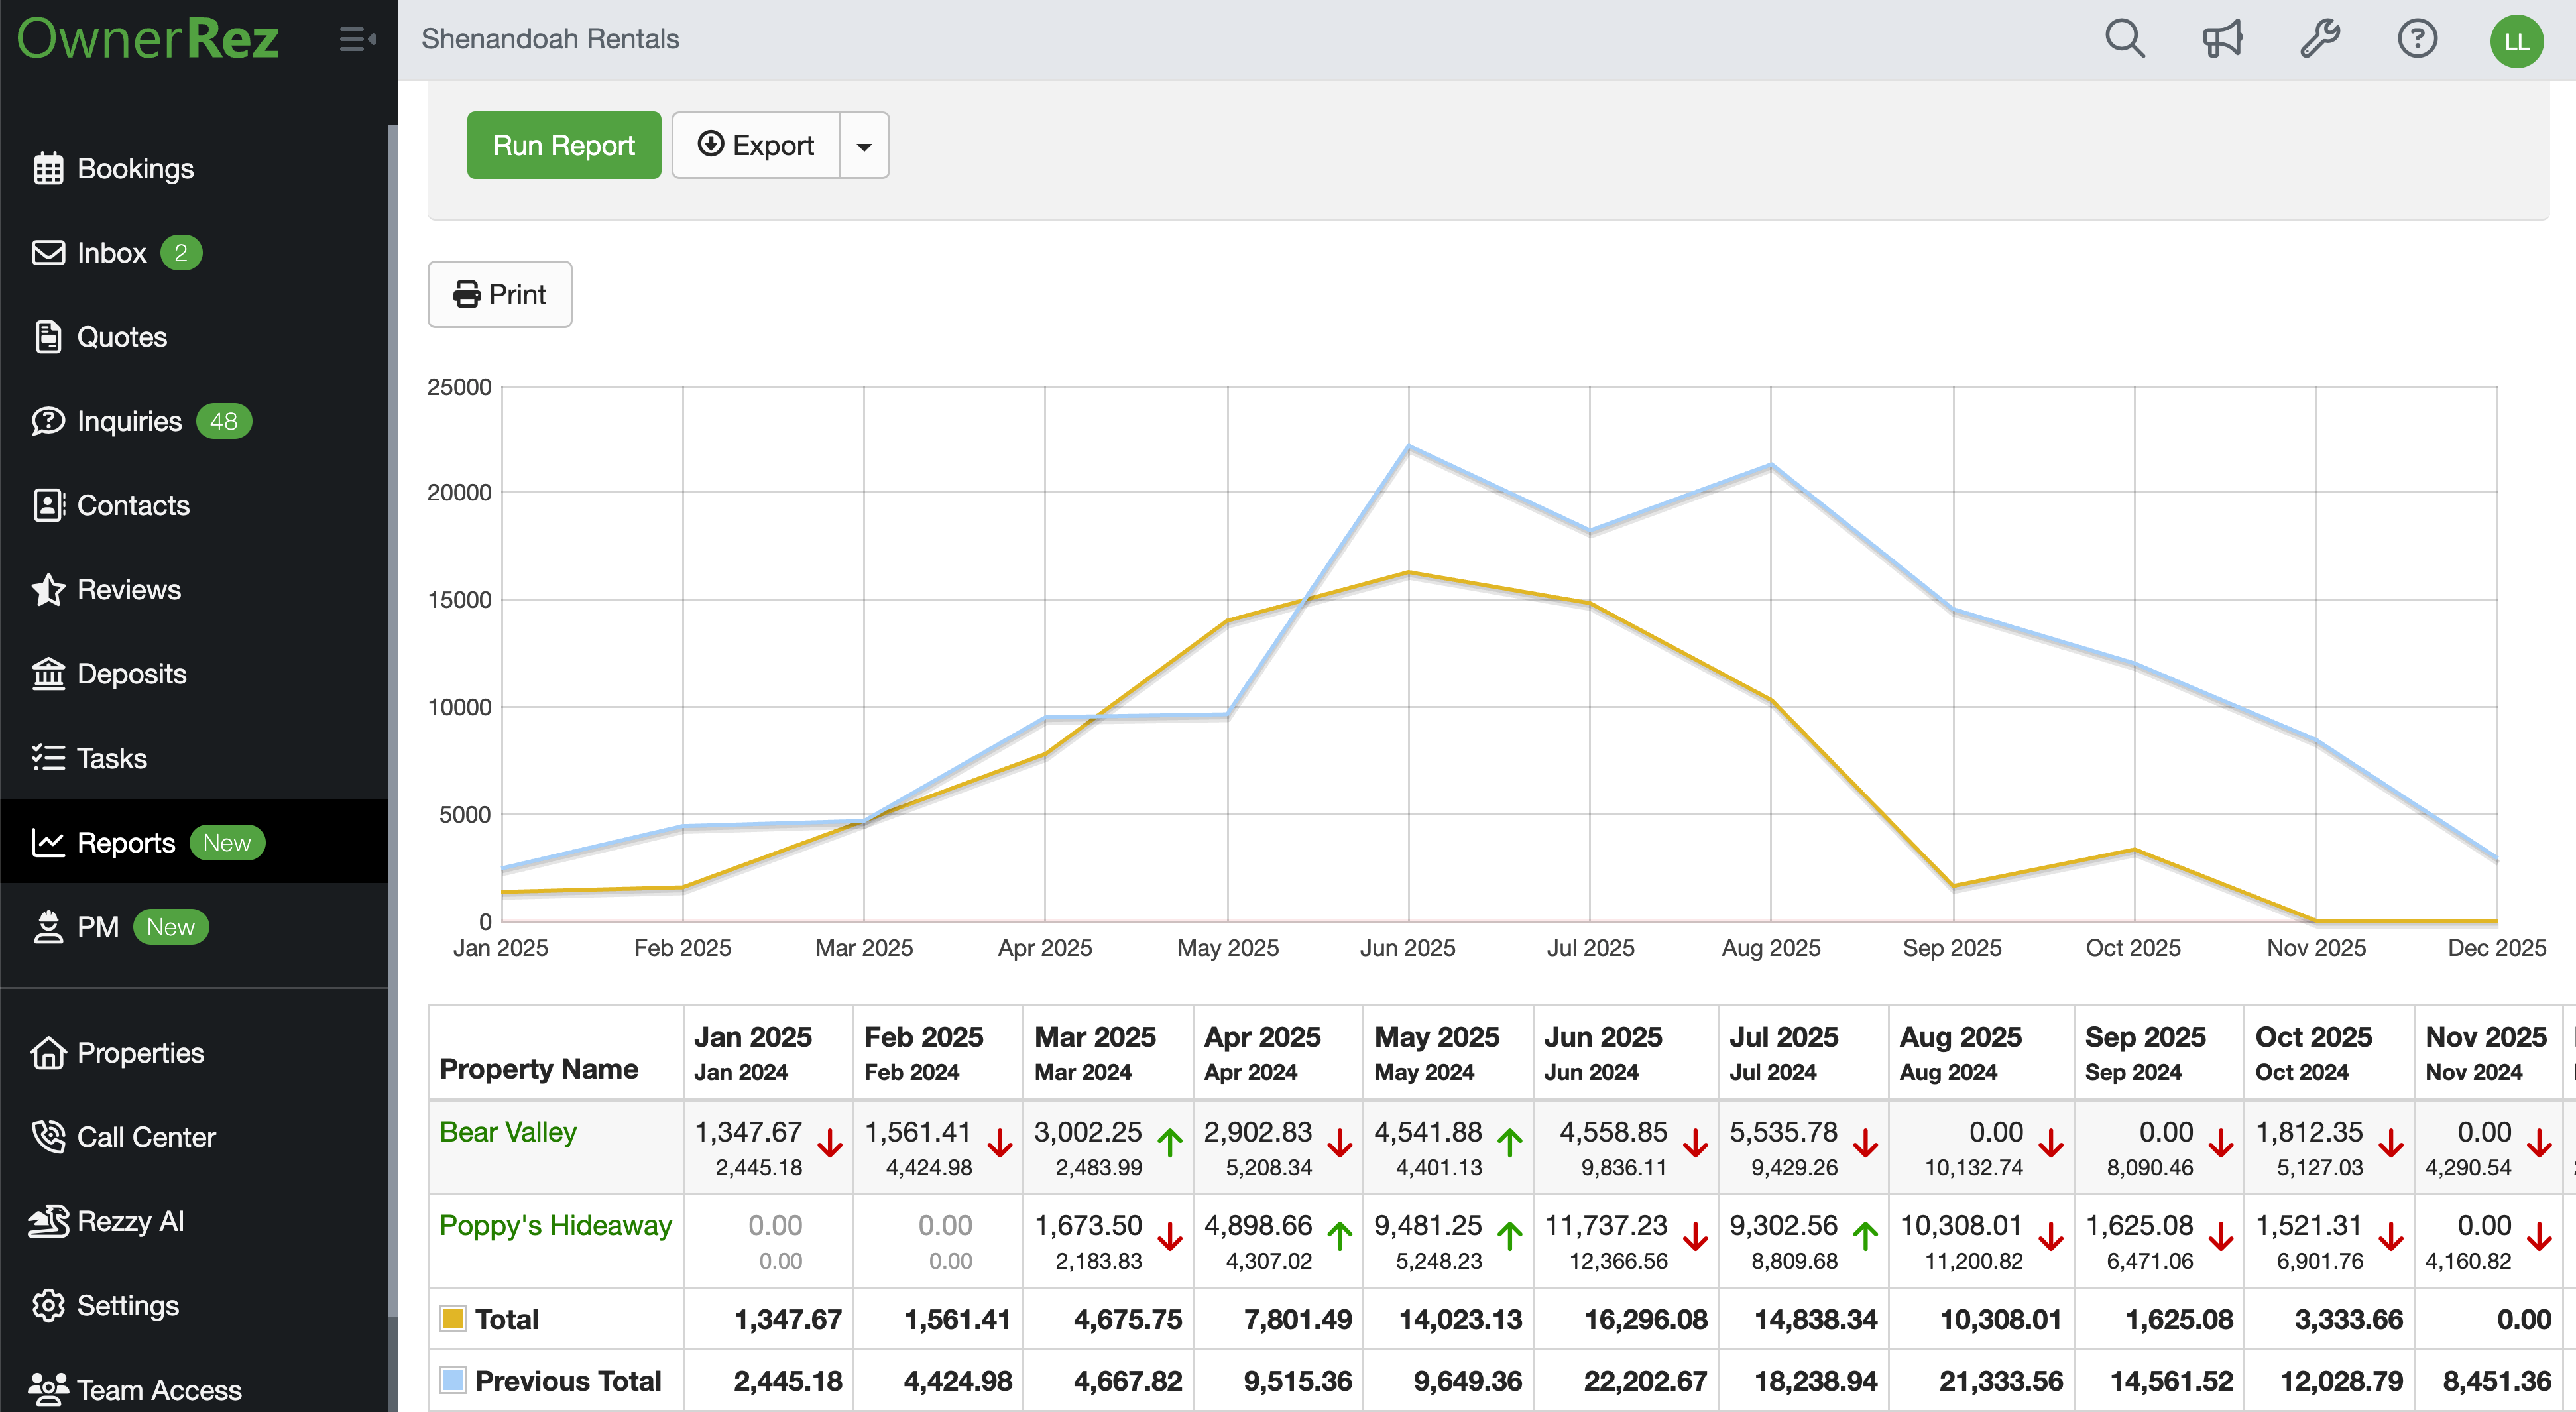Viewport: 2576px width, 1412px height.
Task: Click the Settings gear icon
Action: tap(48, 1305)
